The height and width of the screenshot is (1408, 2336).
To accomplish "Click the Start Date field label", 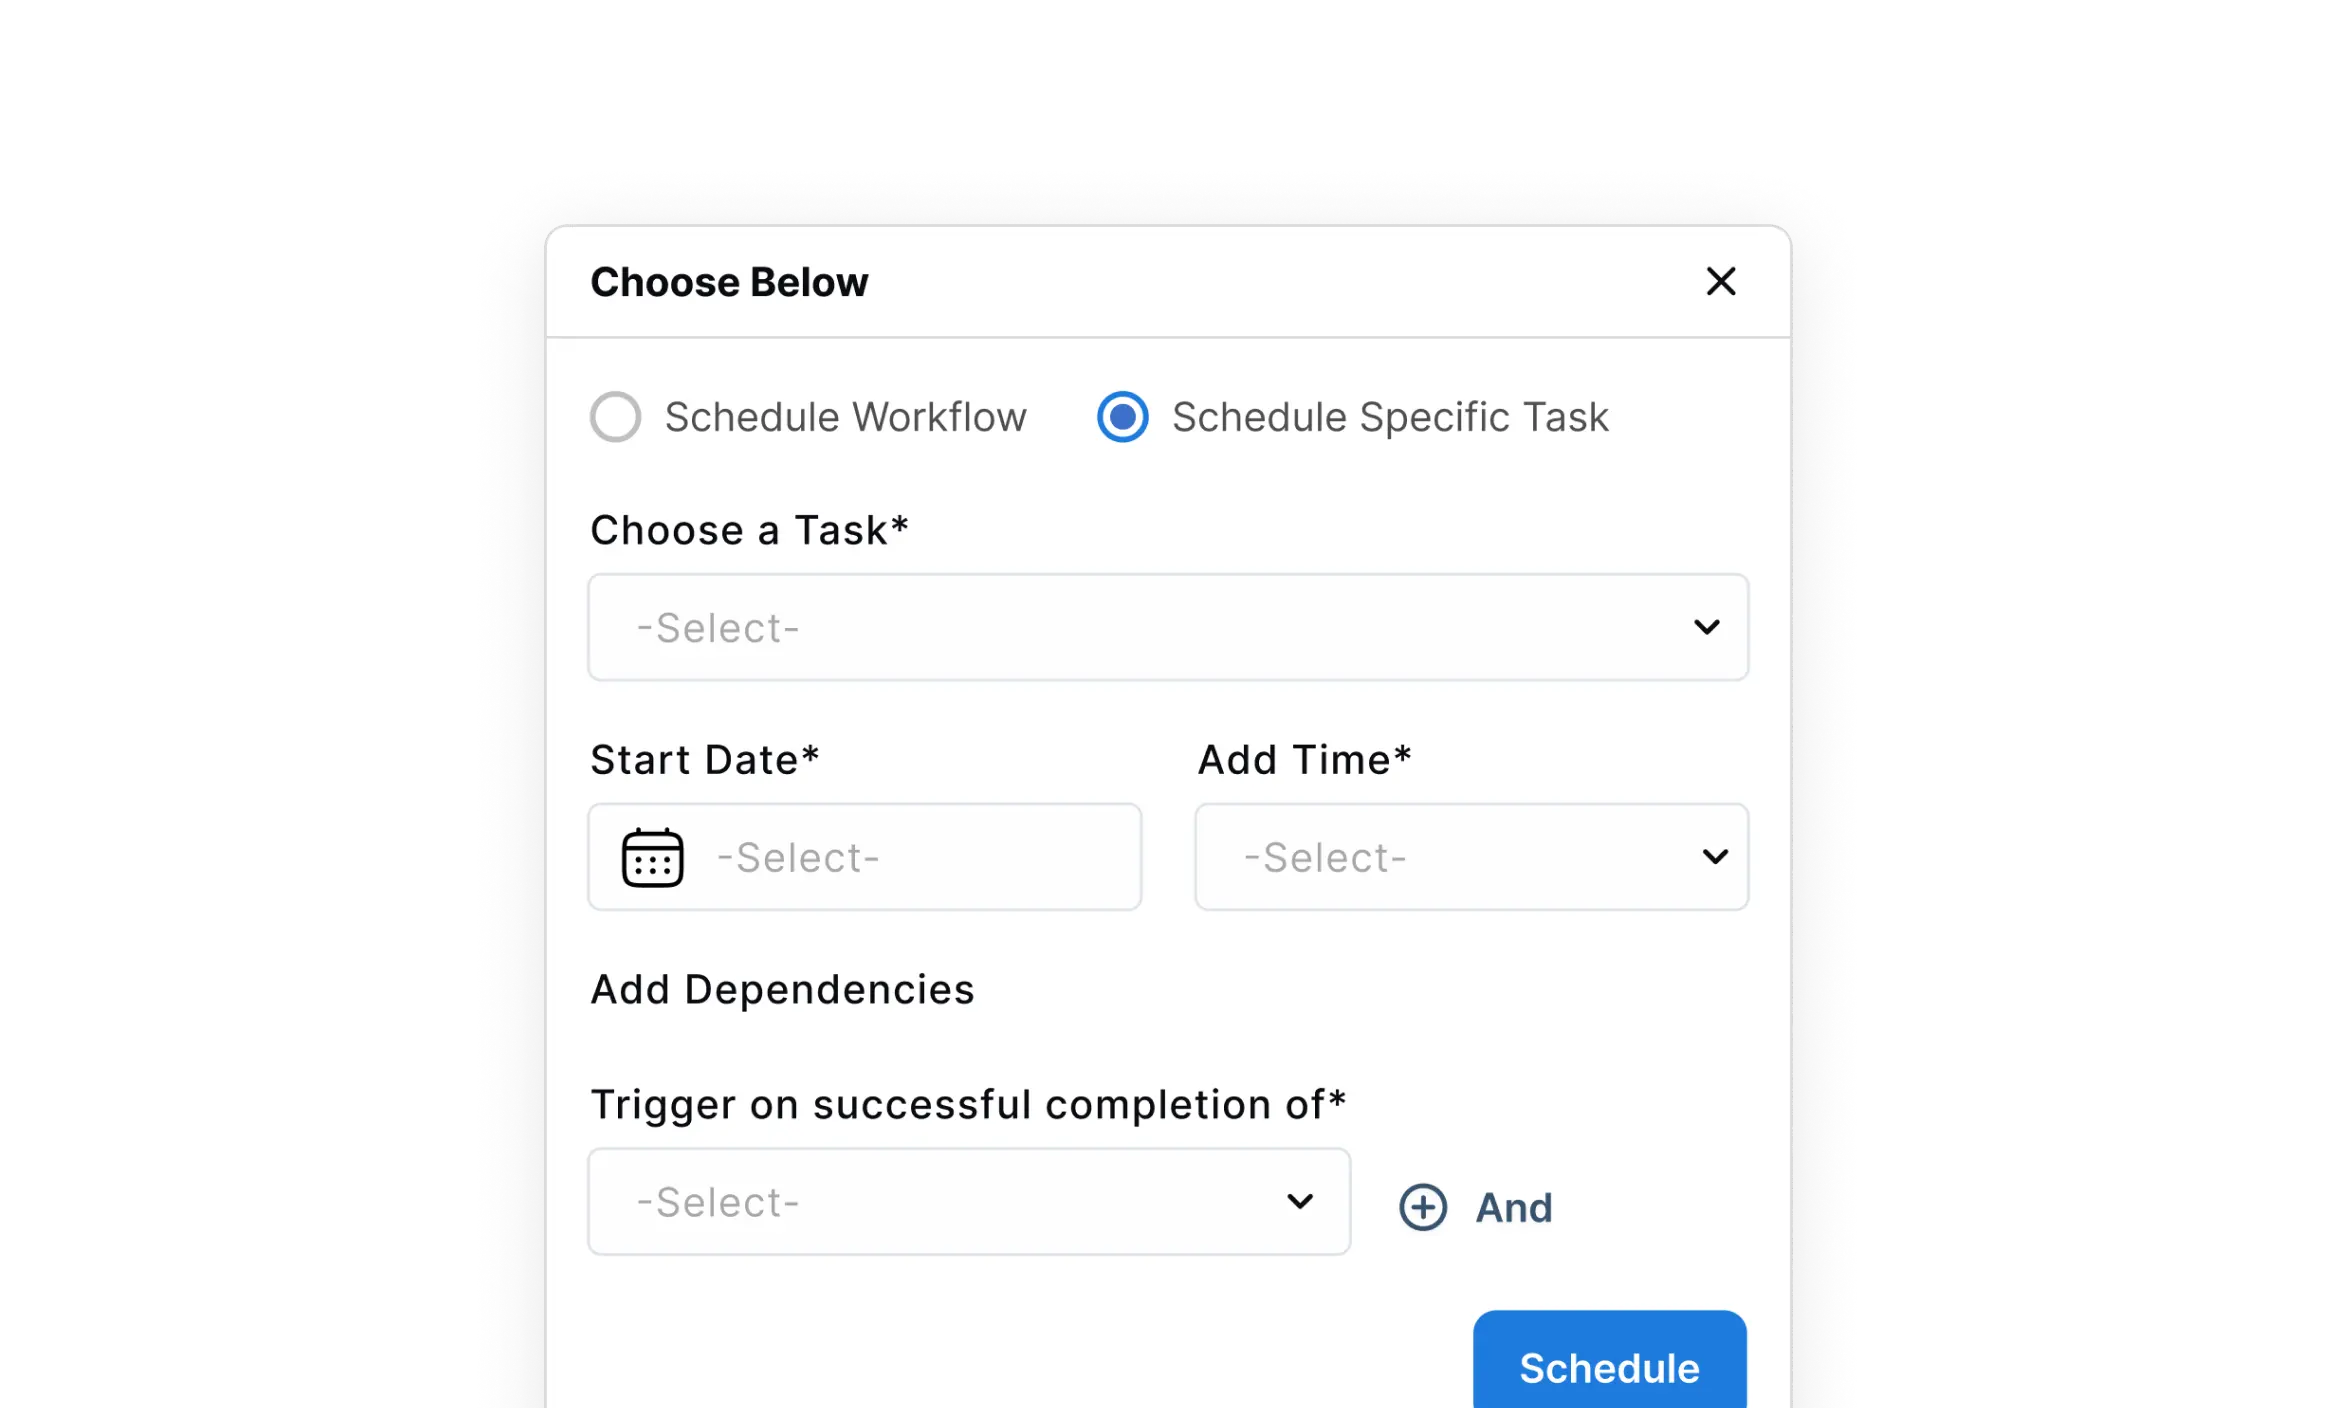I will 704,760.
